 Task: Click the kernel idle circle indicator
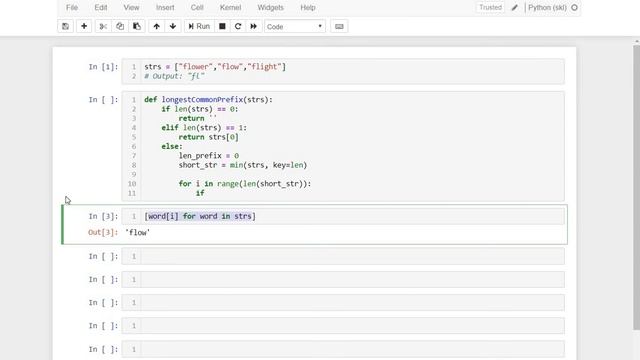tap(574, 7)
